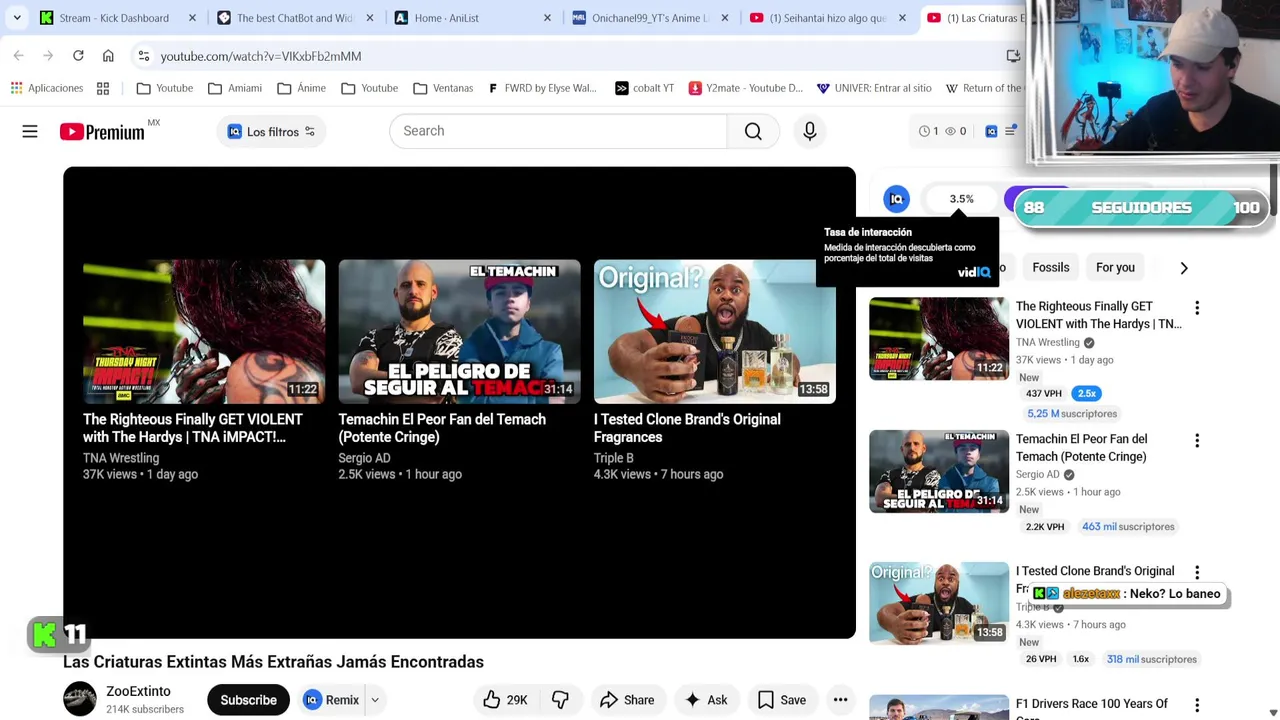1280x720 pixels.
Task: Open the Amiami bookmarks folder
Action: point(235,88)
